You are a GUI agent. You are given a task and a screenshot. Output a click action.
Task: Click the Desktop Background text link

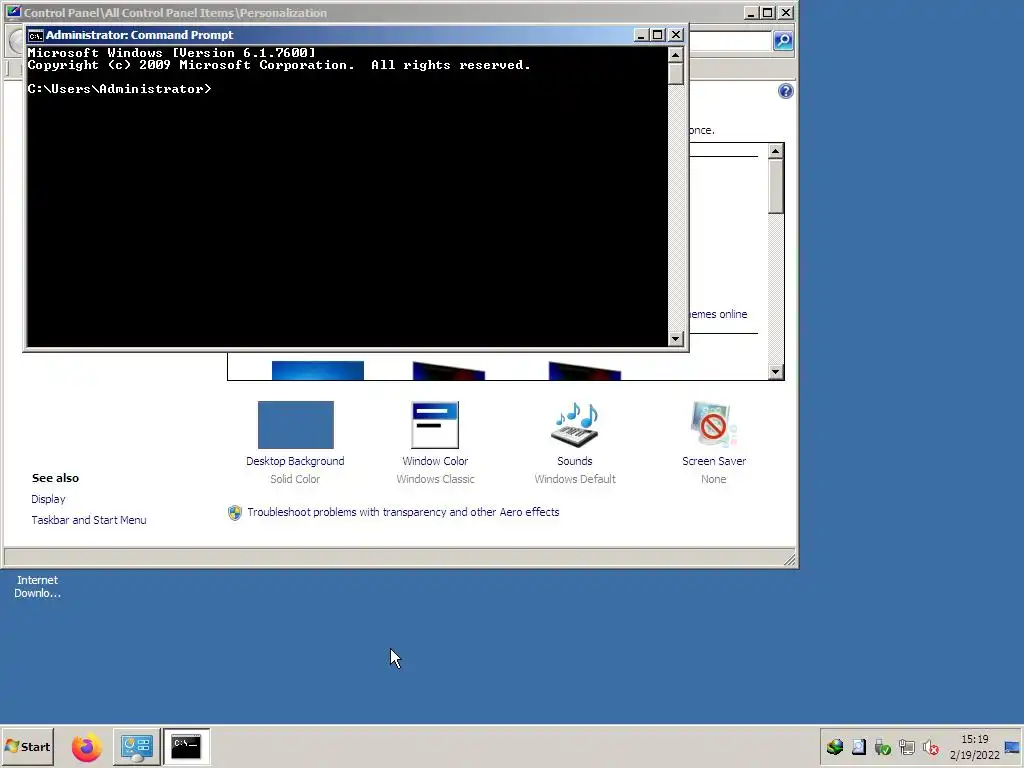[x=295, y=461]
